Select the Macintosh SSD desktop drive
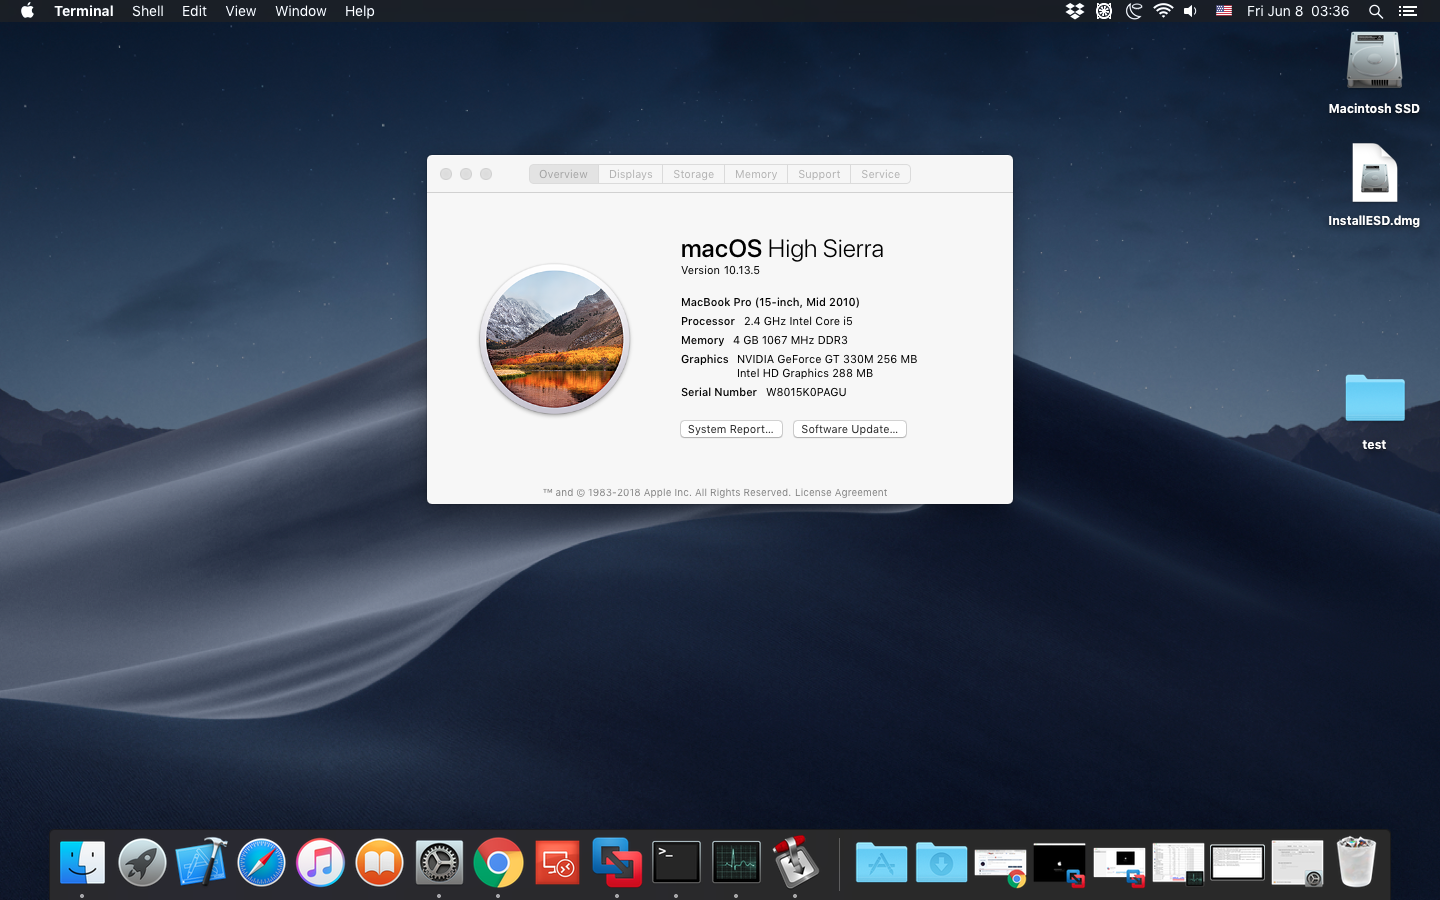The height and width of the screenshot is (900, 1440). pos(1374,74)
